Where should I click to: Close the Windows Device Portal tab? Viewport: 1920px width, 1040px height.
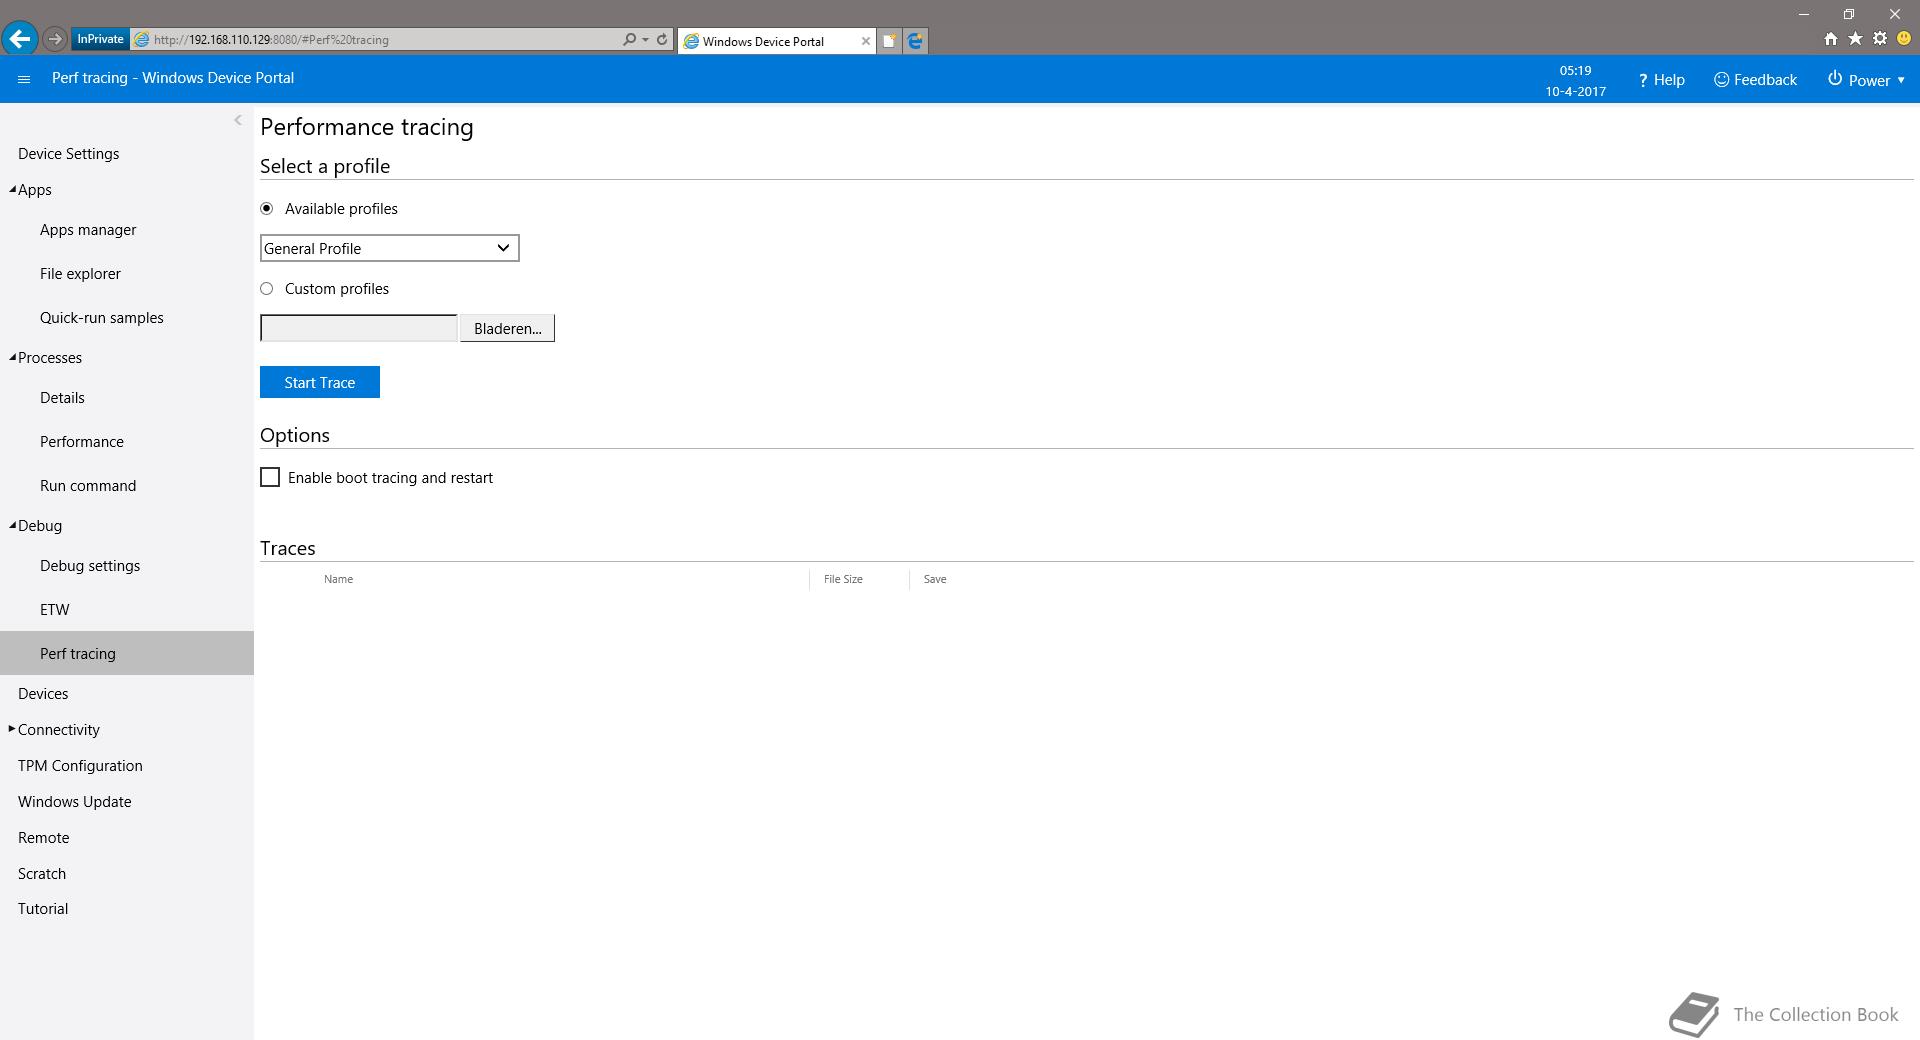866,41
